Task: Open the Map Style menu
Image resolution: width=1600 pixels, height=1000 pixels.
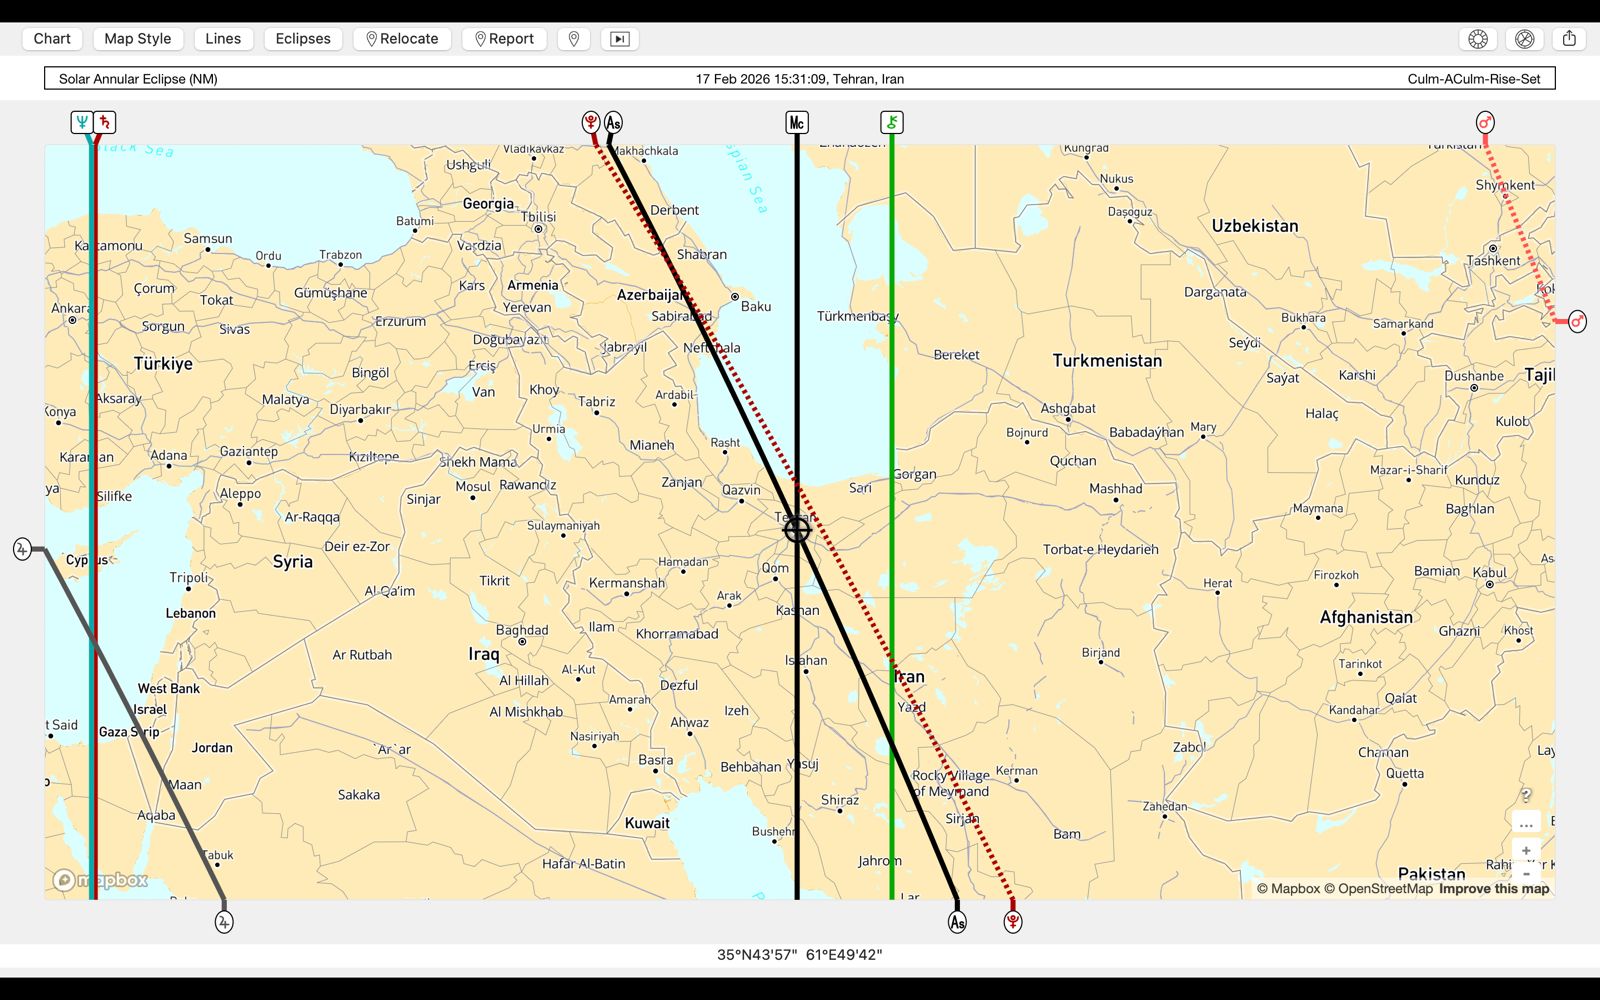Action: pyautogui.click(x=138, y=39)
